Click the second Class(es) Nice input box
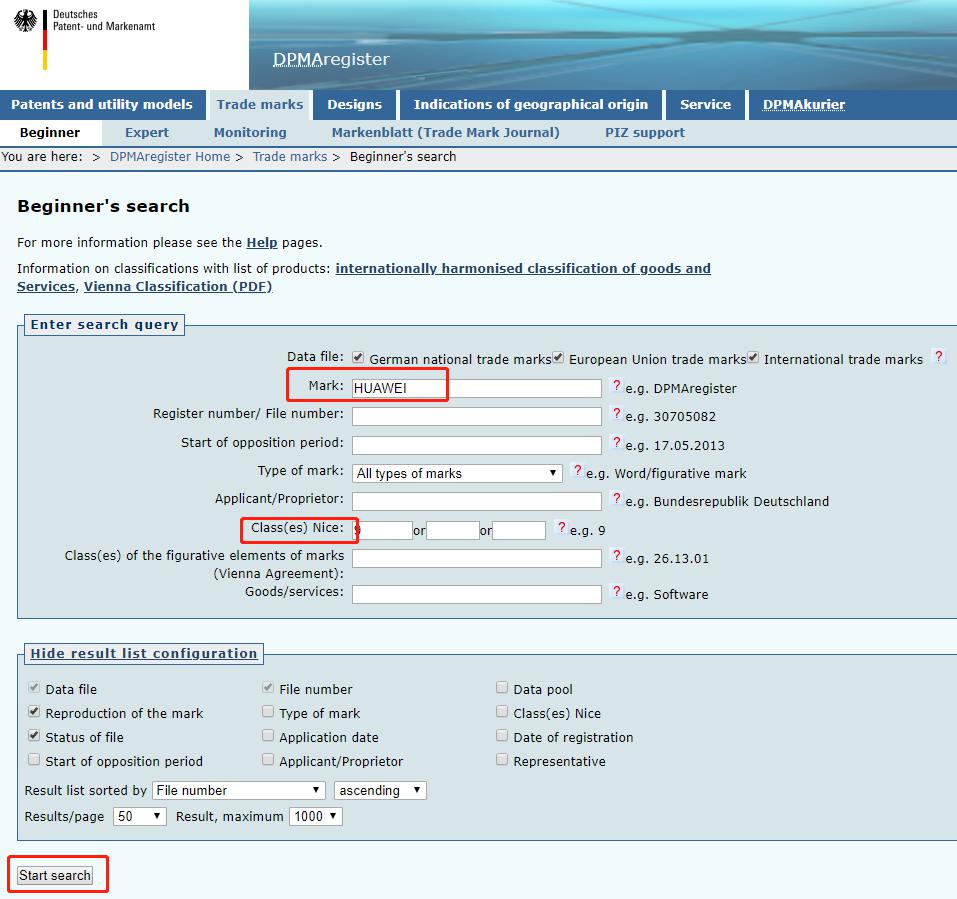Viewport: 957px width, 899px height. (x=453, y=530)
